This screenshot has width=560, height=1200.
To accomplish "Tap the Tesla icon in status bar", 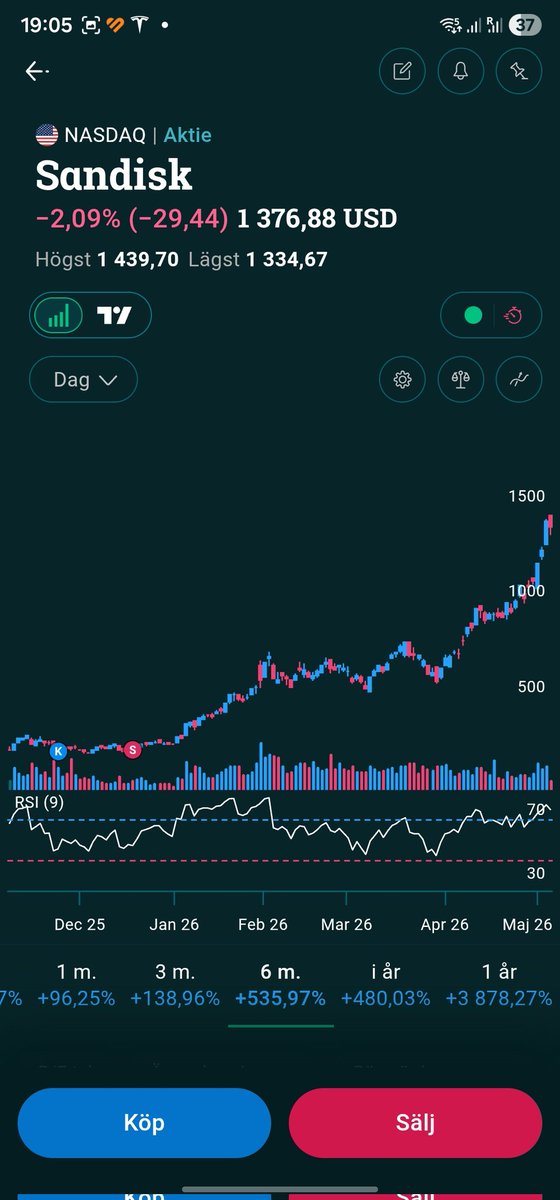I will click(x=139, y=25).
